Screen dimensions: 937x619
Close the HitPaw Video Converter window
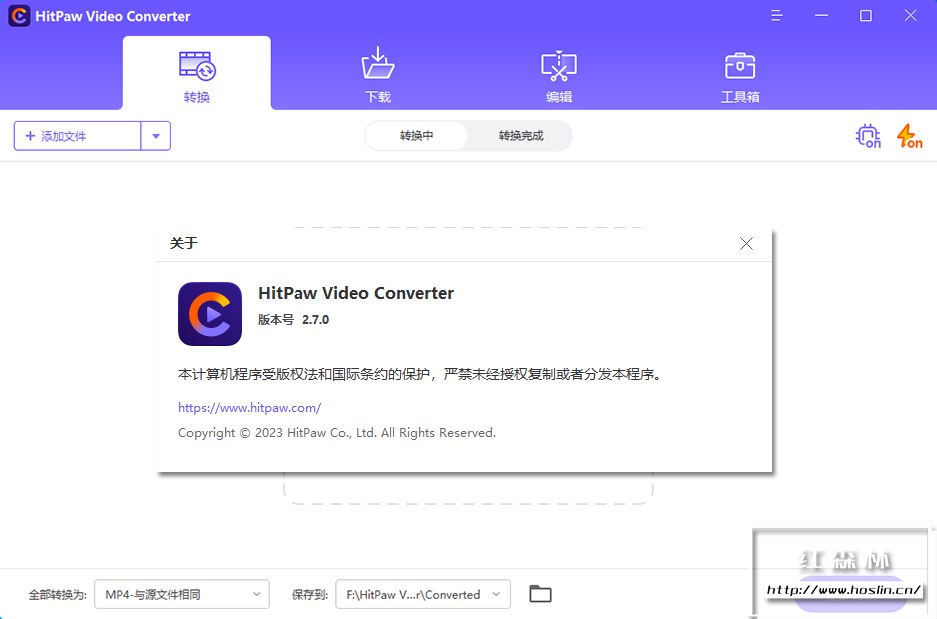[x=910, y=16]
